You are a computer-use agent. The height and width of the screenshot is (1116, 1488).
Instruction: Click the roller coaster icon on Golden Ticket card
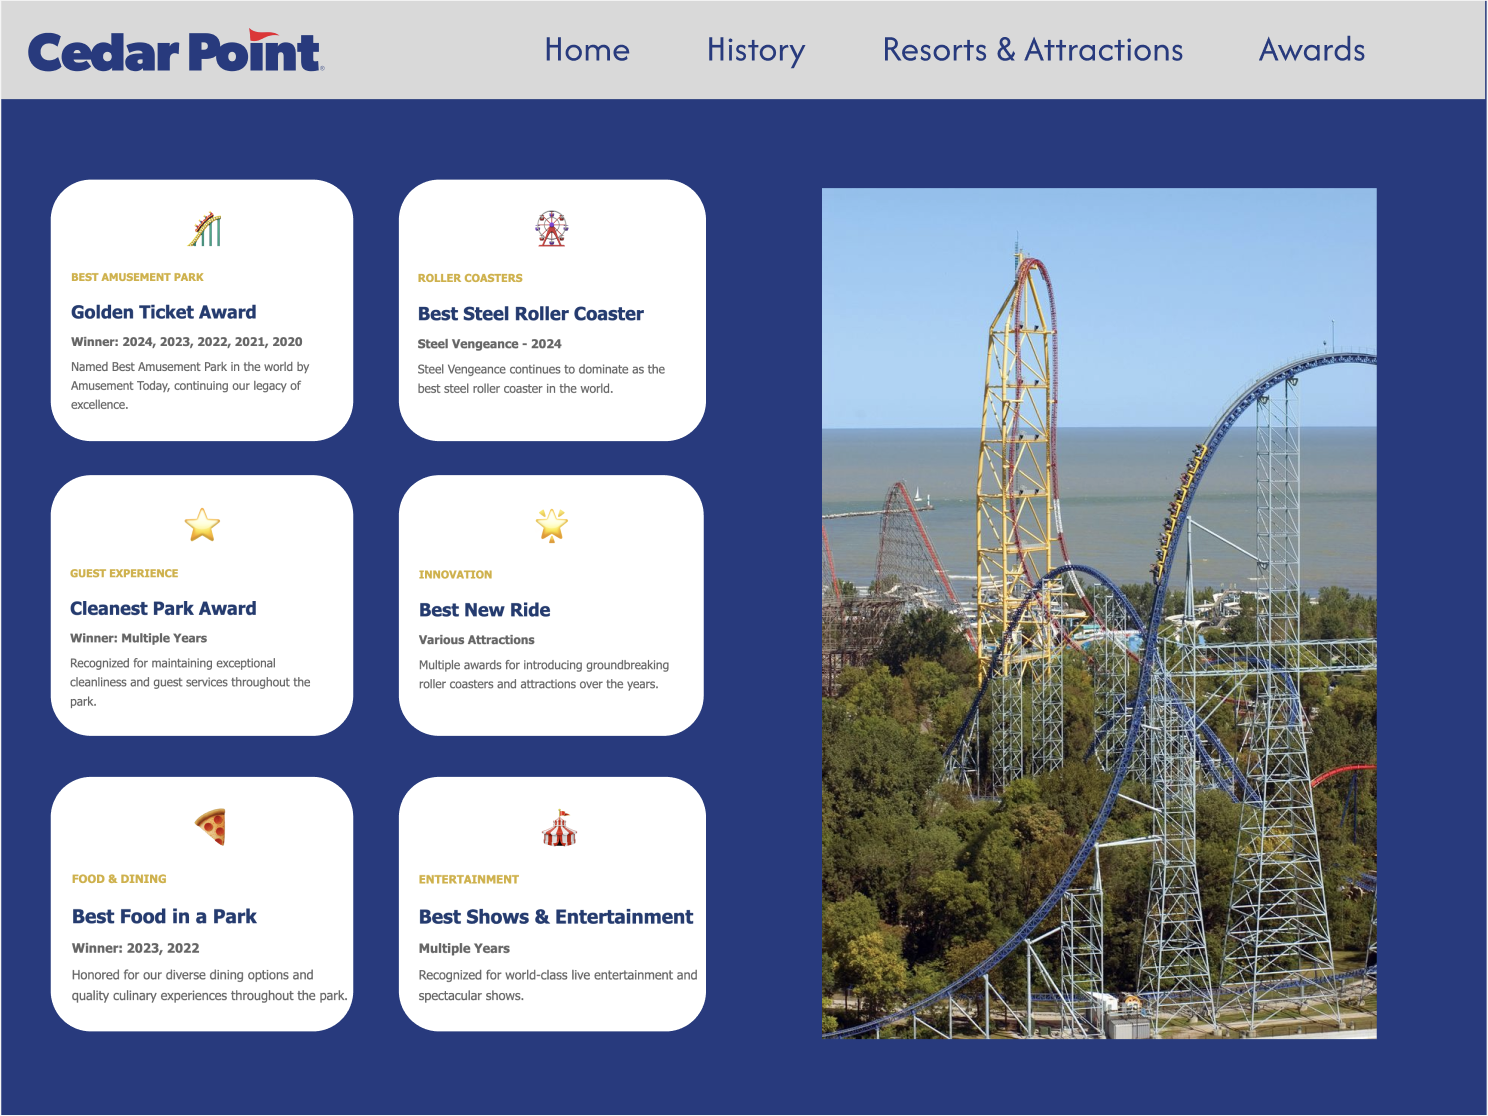point(204,229)
